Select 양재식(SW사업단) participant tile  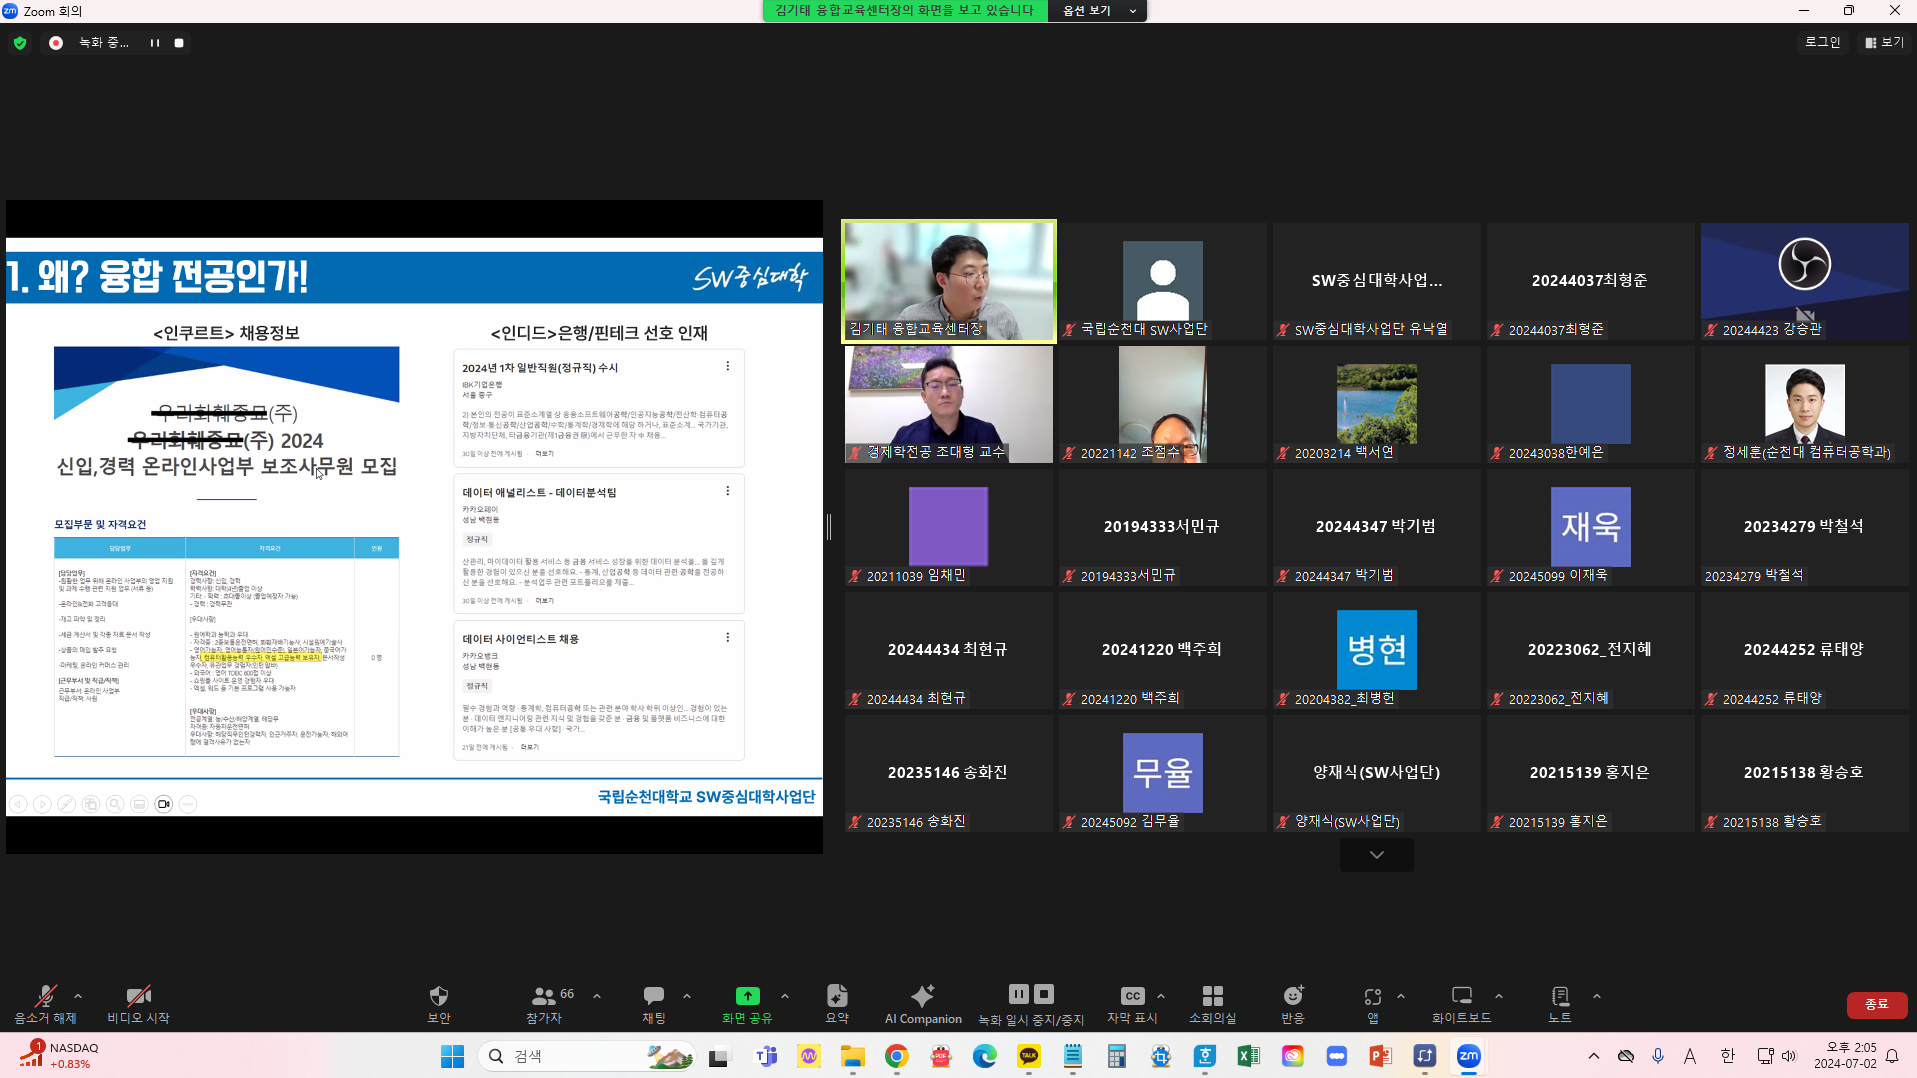(1377, 773)
